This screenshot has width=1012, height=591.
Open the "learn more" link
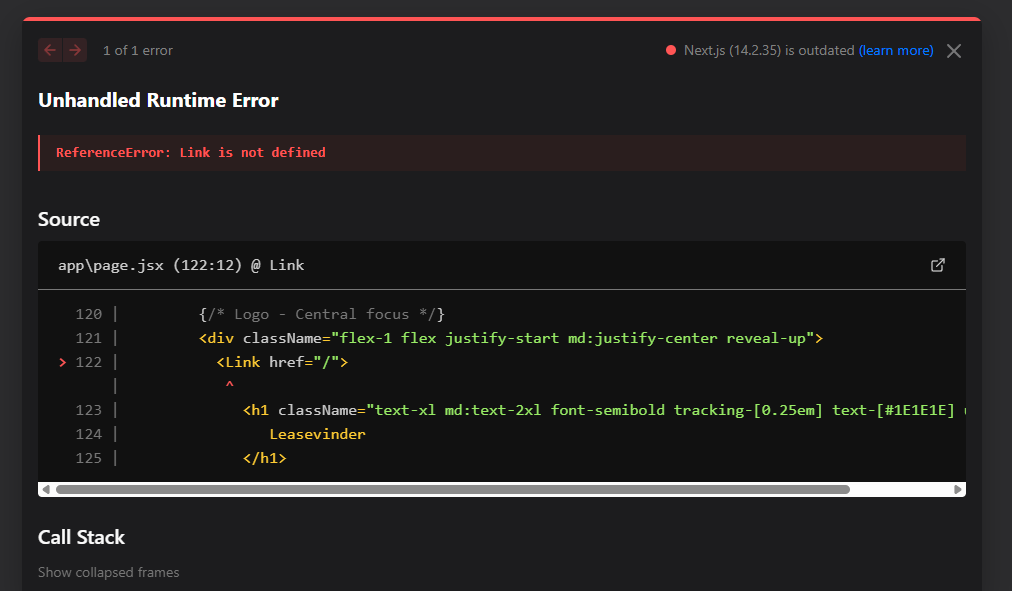896,50
